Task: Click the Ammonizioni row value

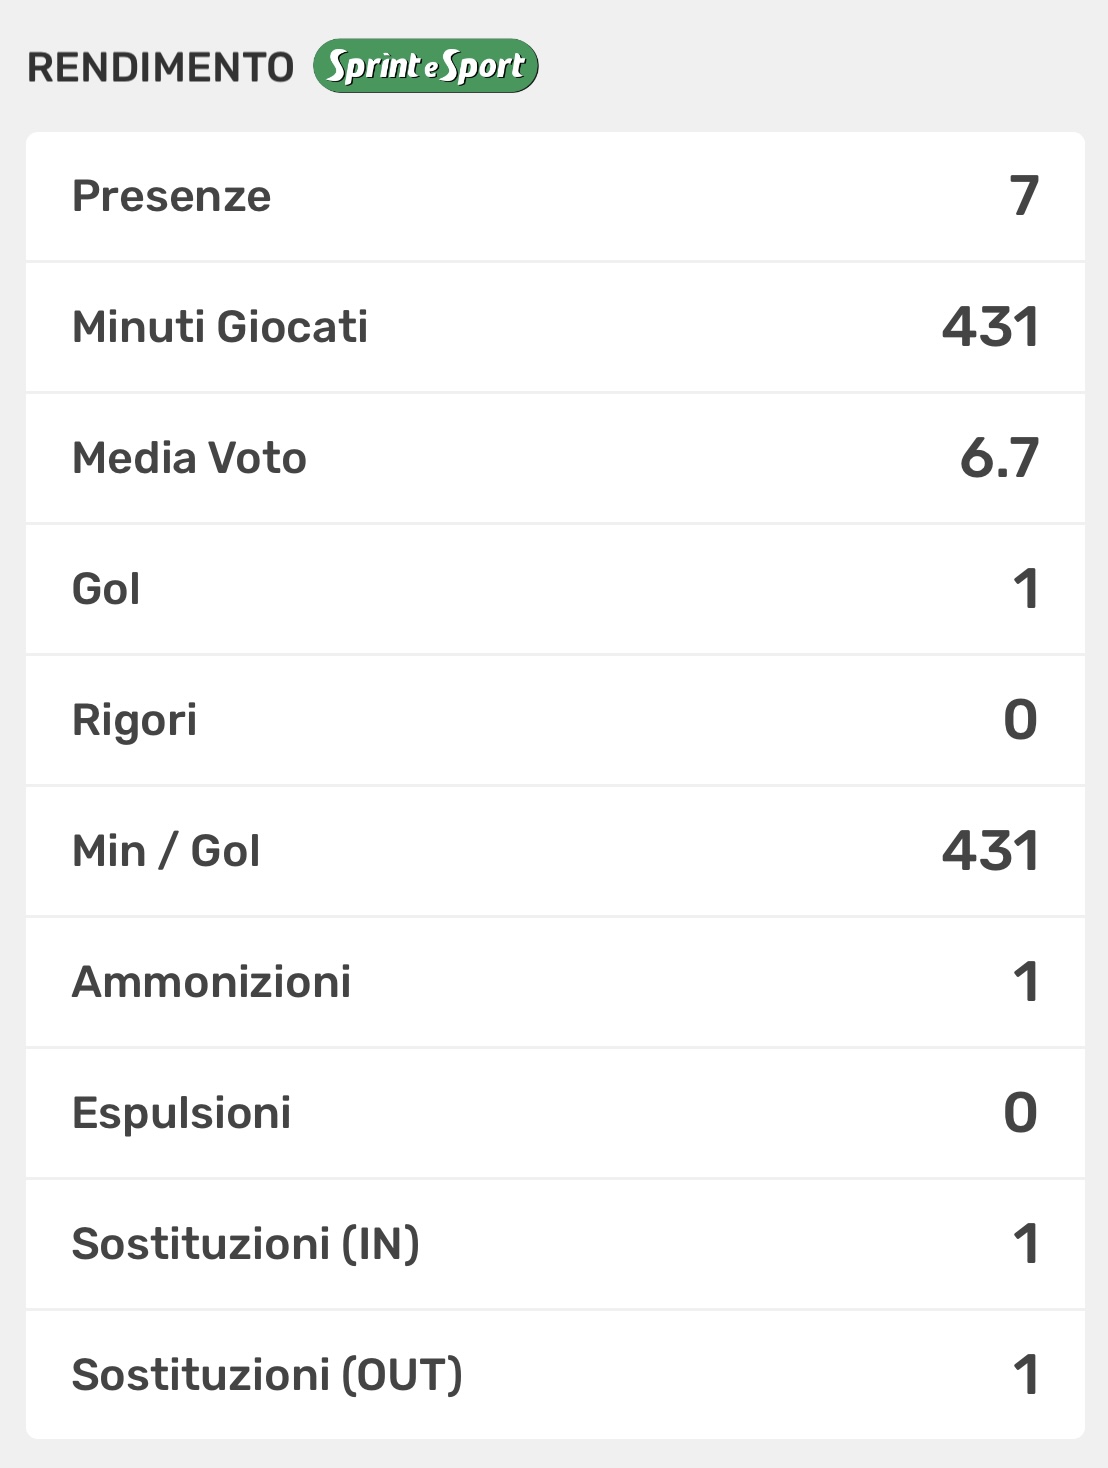Action: pos(1025,982)
